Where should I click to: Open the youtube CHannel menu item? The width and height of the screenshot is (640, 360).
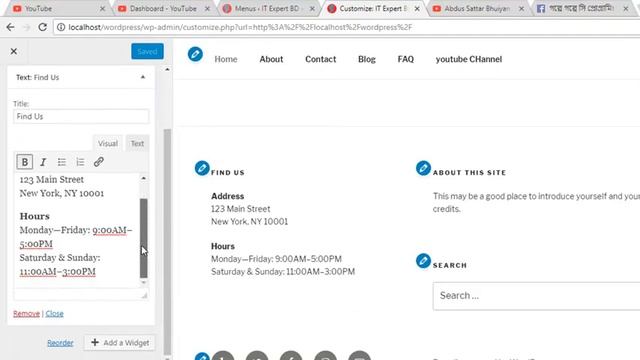click(x=469, y=59)
